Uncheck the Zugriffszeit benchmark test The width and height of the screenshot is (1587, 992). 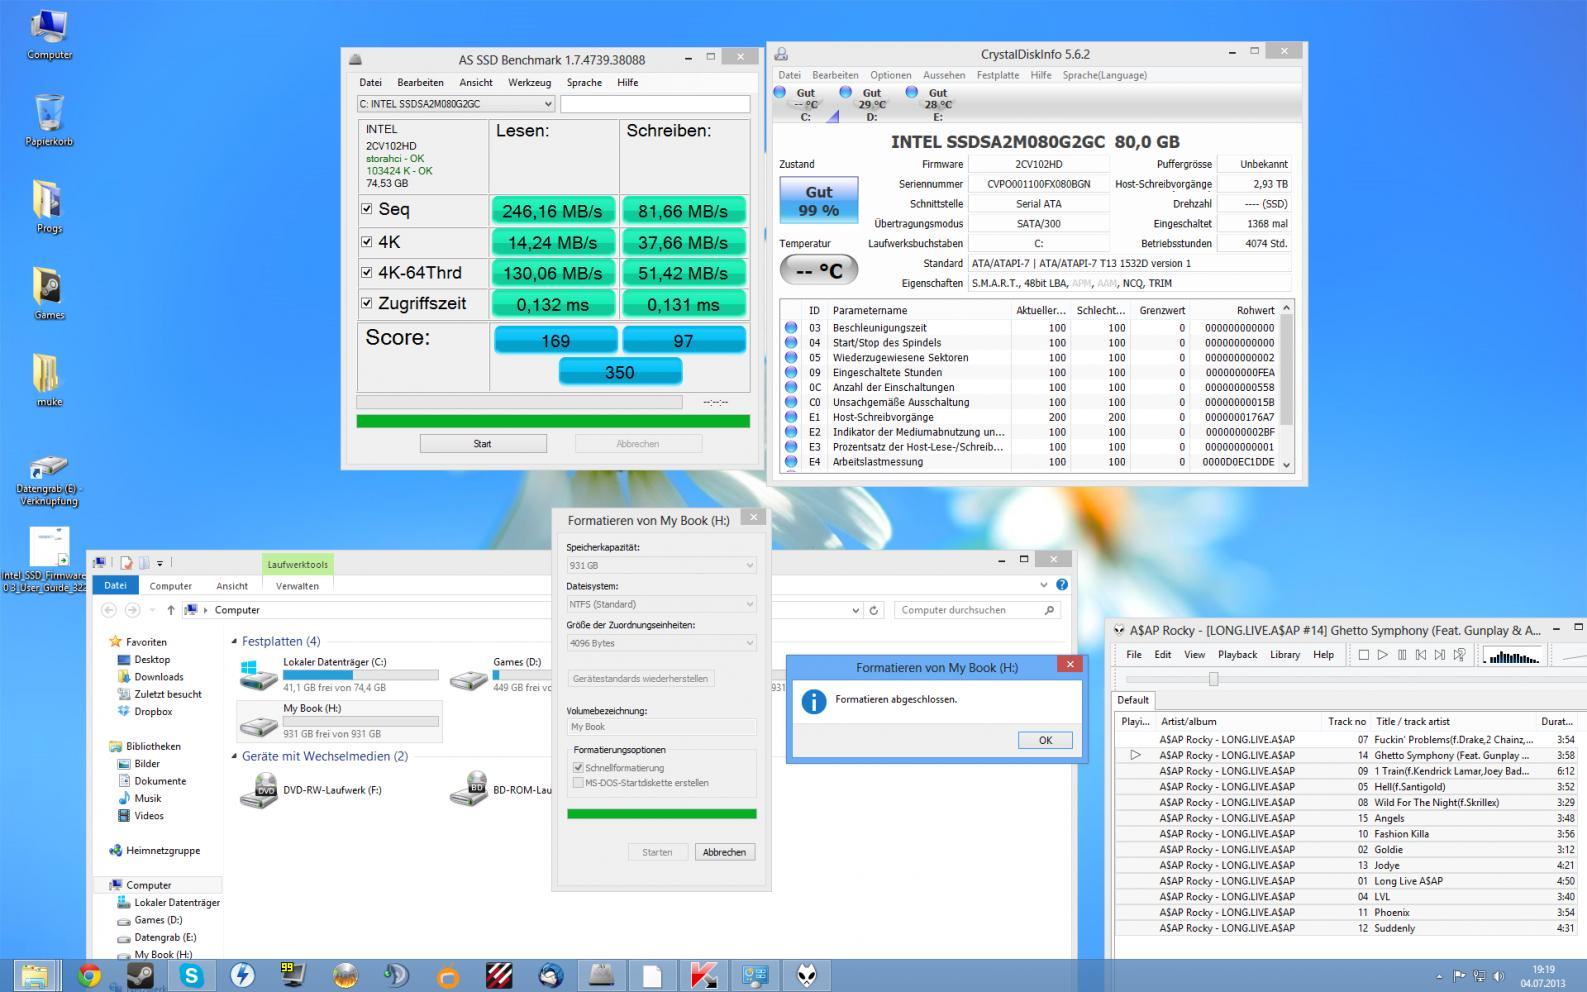coord(367,303)
